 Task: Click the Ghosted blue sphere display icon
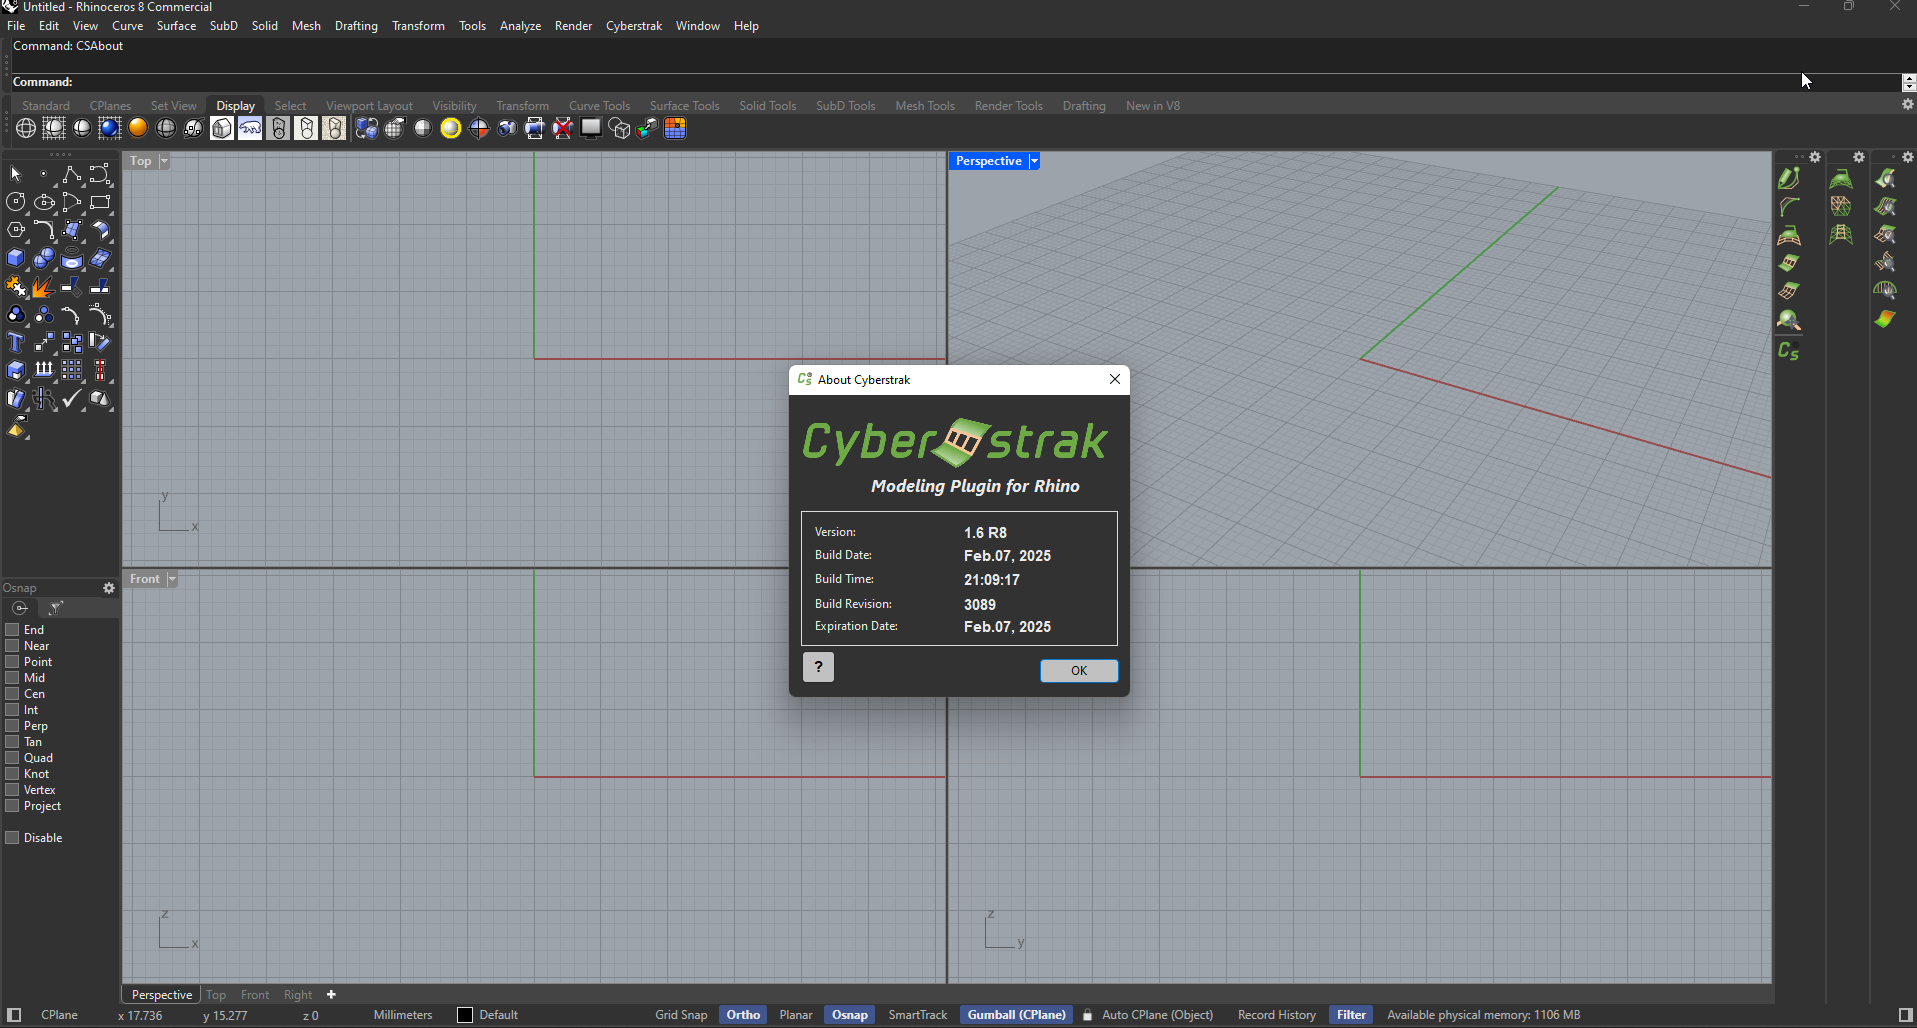pos(110,128)
